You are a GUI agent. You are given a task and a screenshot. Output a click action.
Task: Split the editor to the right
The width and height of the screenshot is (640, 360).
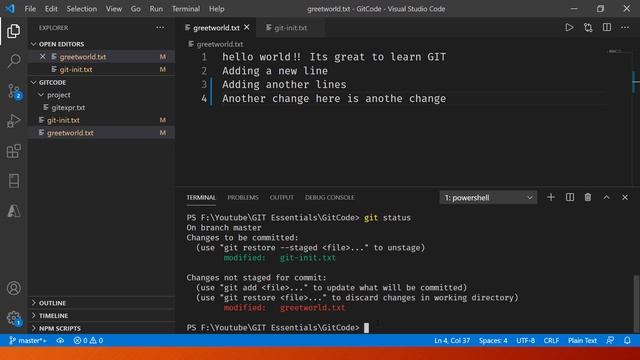click(x=607, y=28)
